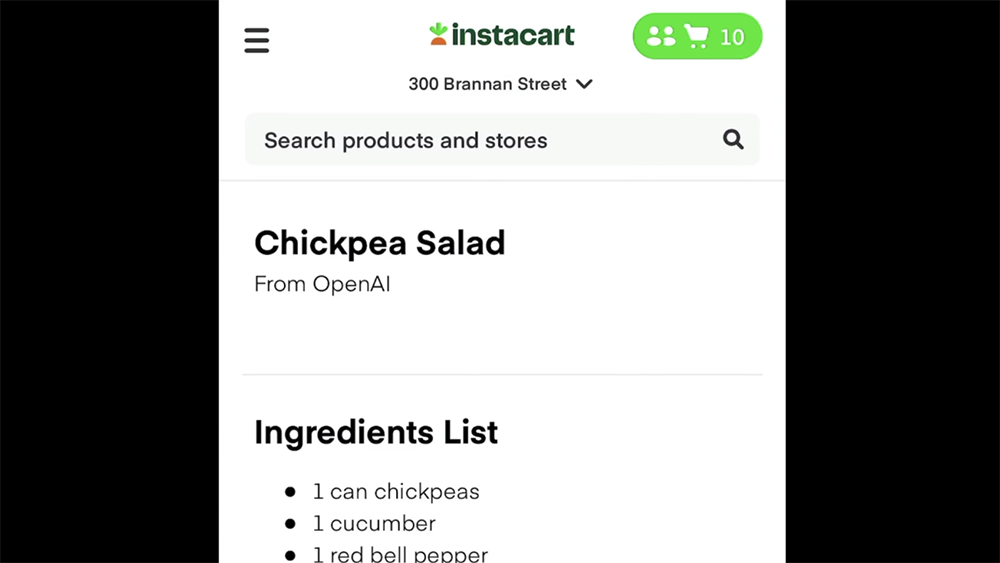Select the 1 red bell pepper ingredient
Viewport: 1000px width, 563px height.
(x=400, y=553)
